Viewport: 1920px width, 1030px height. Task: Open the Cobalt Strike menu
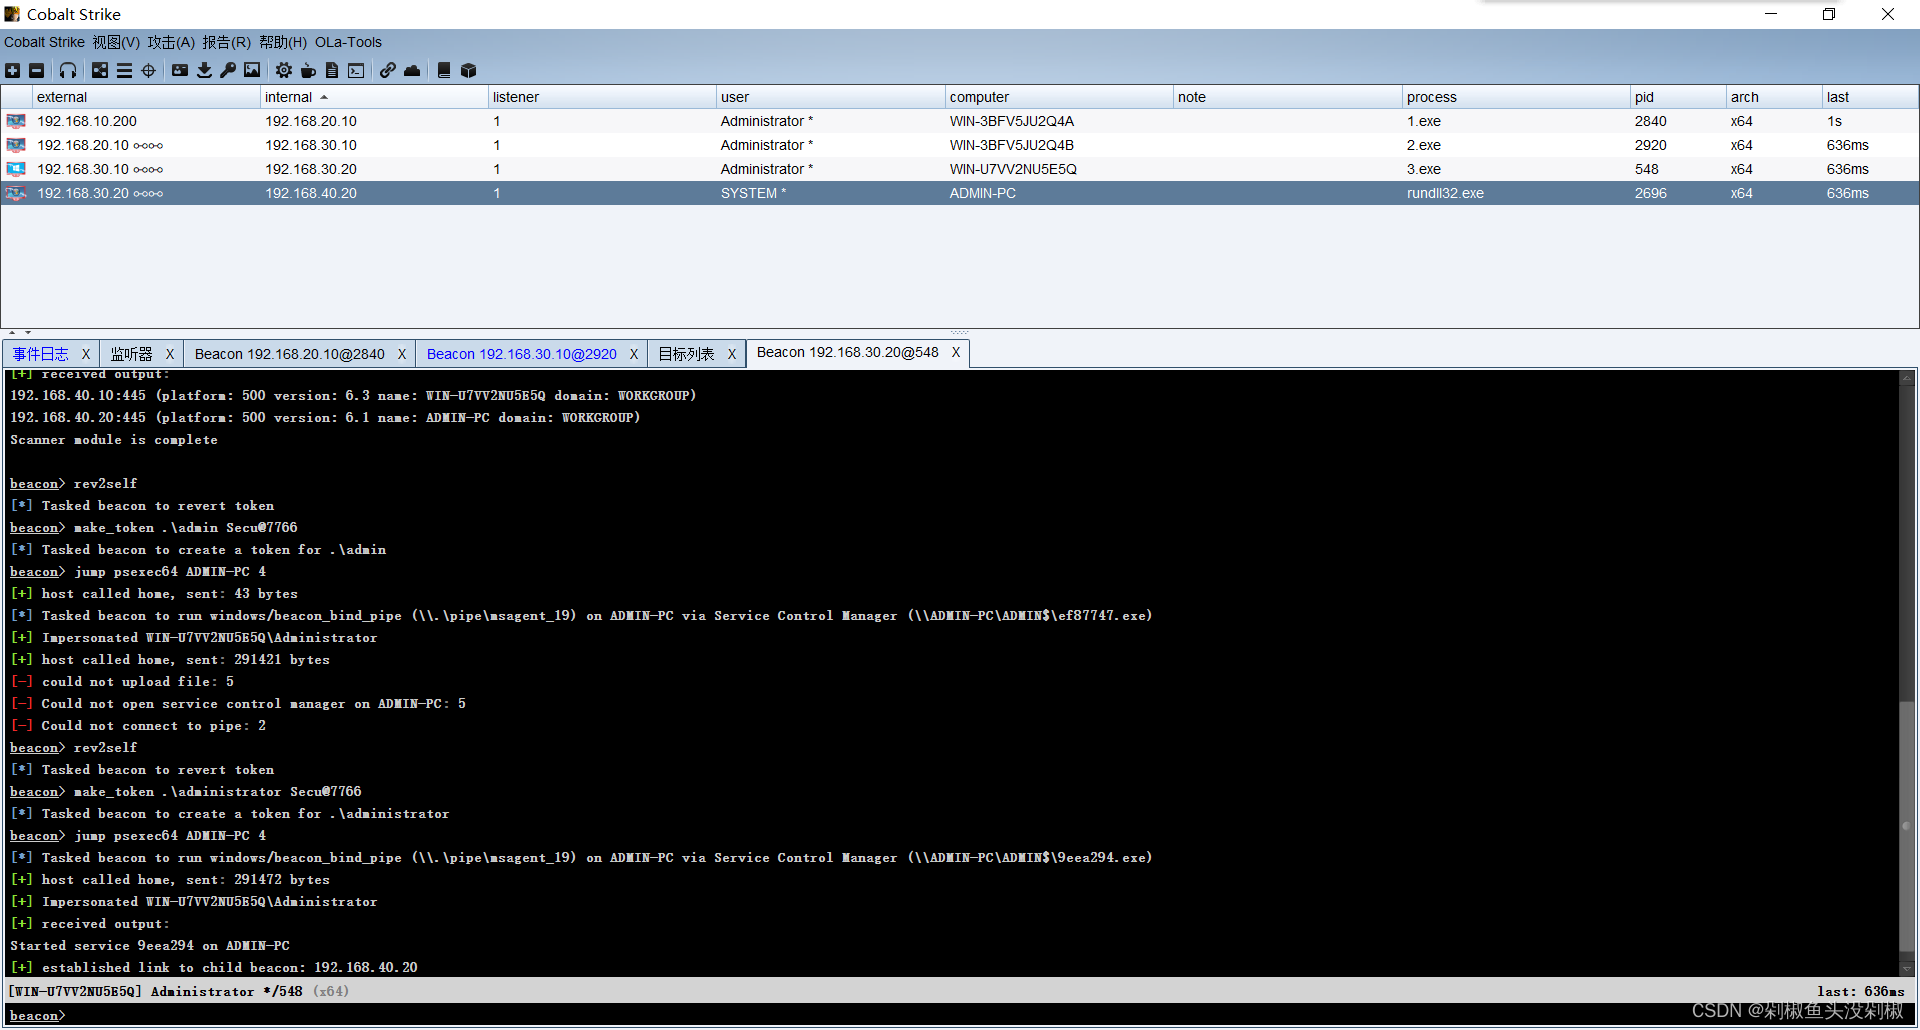tap(44, 42)
